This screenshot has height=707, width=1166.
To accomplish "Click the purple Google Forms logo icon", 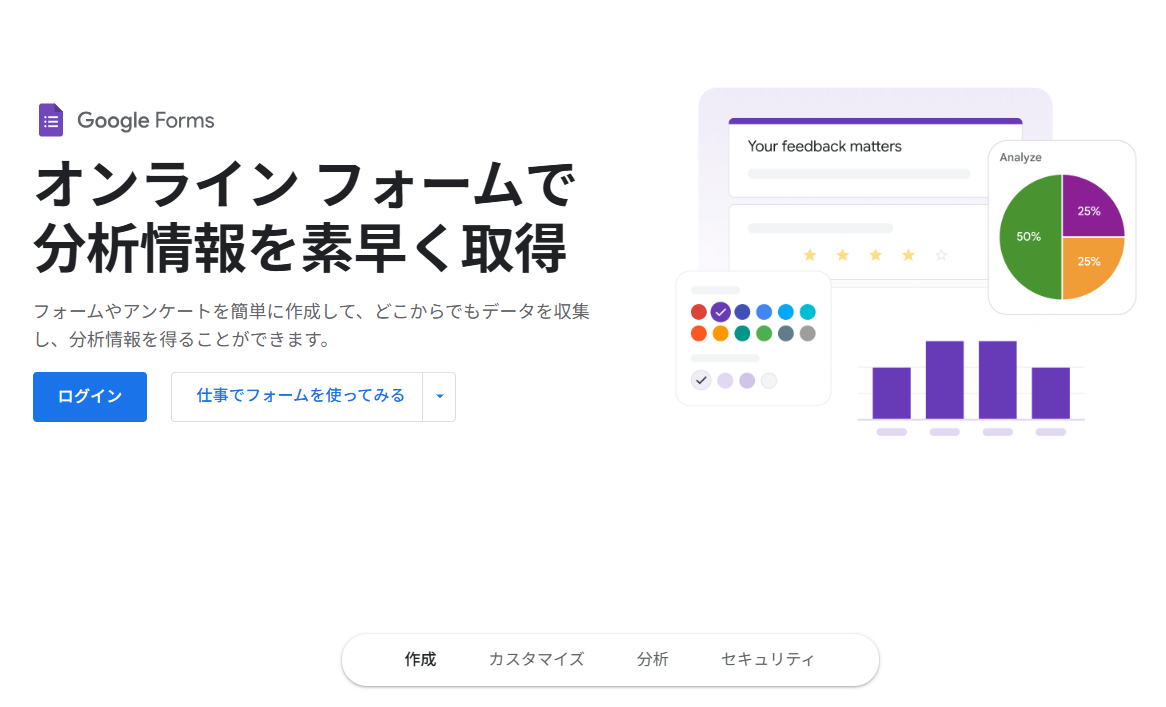I will [x=51, y=120].
